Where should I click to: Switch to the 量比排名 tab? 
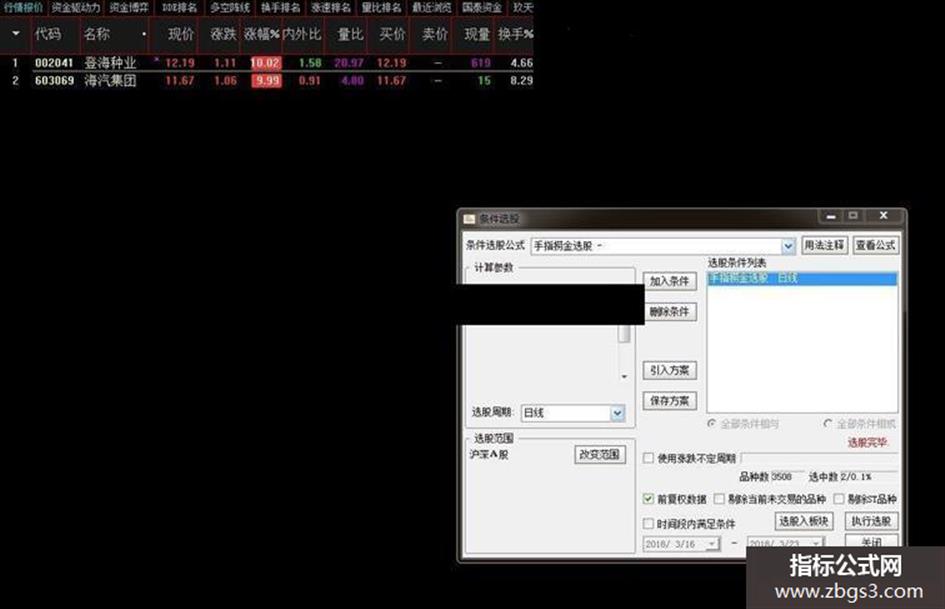pyautogui.click(x=381, y=7)
